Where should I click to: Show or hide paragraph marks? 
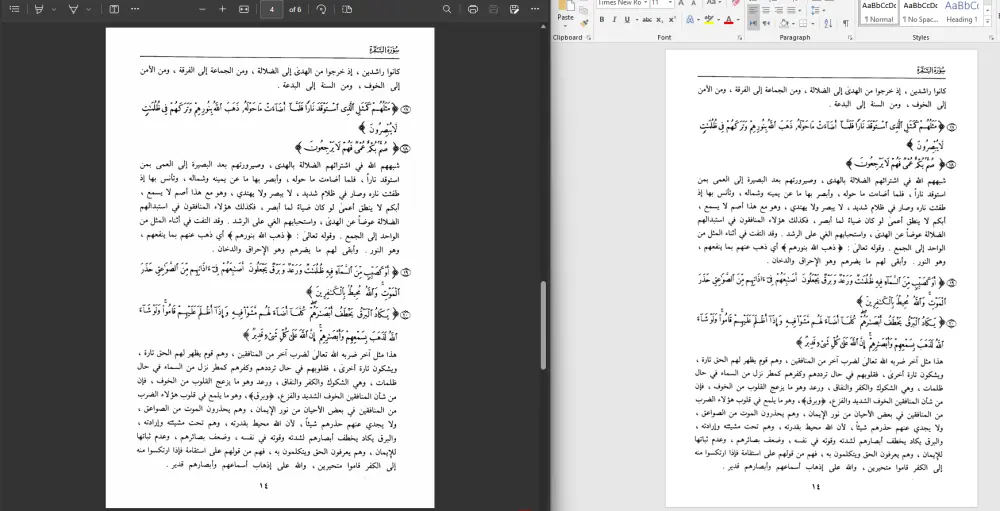pyautogui.click(x=846, y=23)
